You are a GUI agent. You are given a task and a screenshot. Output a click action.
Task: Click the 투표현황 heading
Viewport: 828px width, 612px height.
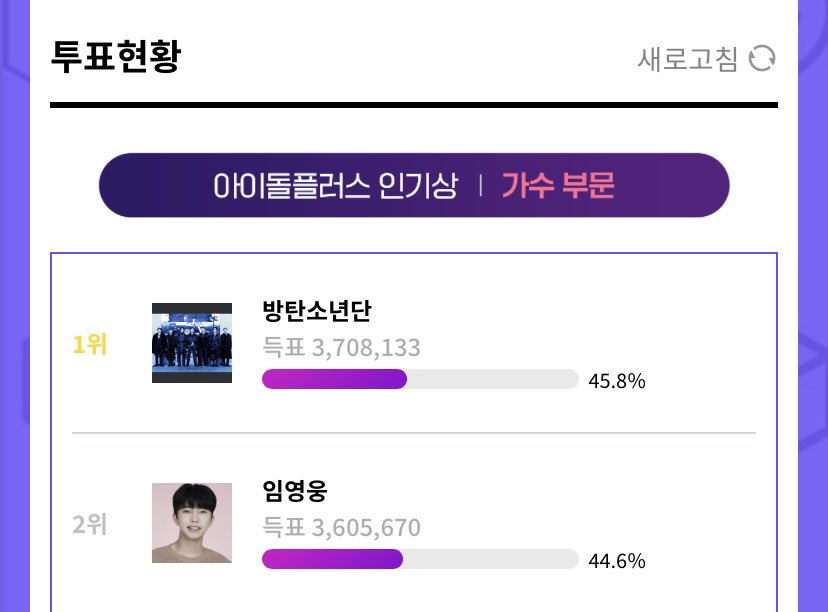[116, 56]
